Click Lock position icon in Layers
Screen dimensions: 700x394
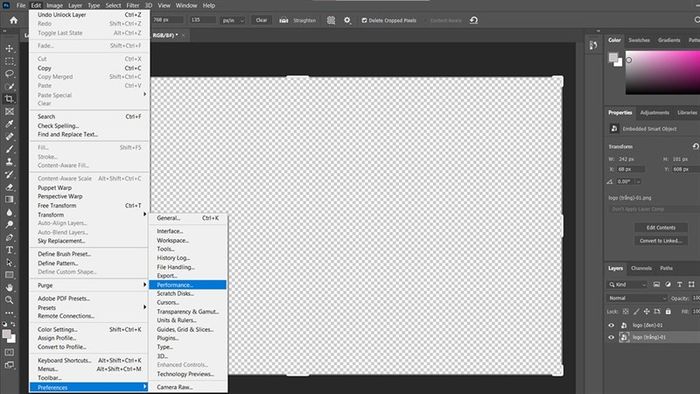click(646, 311)
